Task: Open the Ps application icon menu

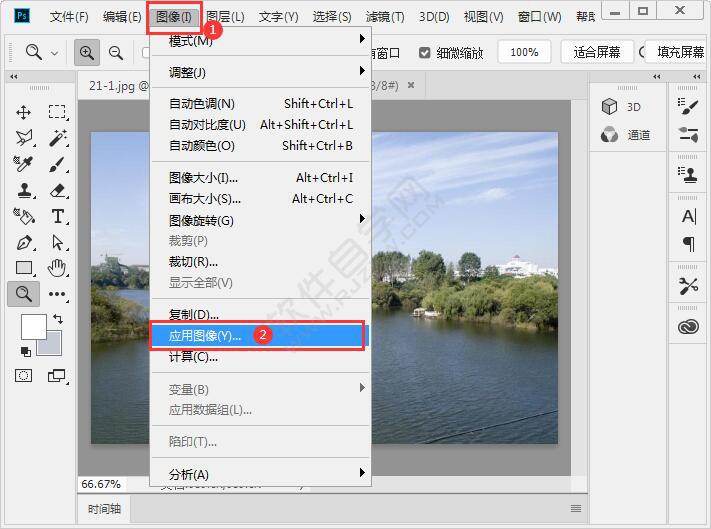Action: point(22,16)
